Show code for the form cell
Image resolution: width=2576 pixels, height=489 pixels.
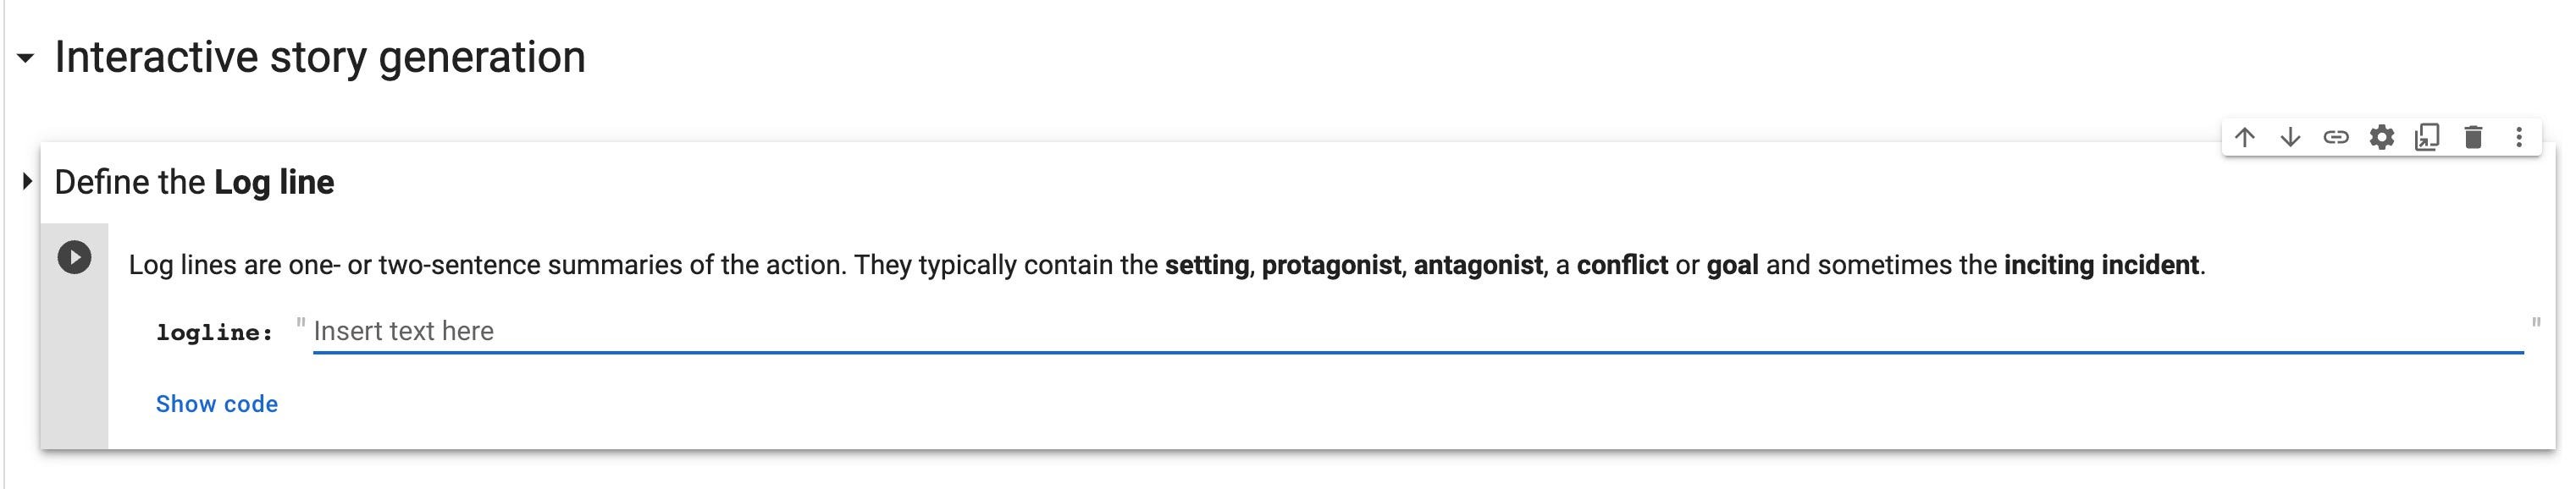pos(217,404)
